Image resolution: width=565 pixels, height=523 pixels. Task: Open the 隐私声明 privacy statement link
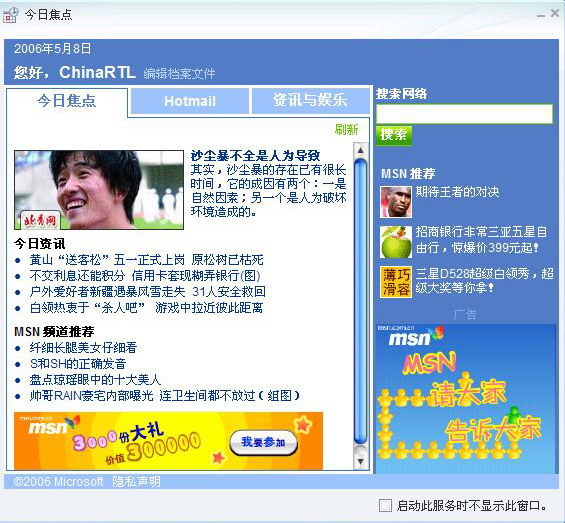coord(137,482)
